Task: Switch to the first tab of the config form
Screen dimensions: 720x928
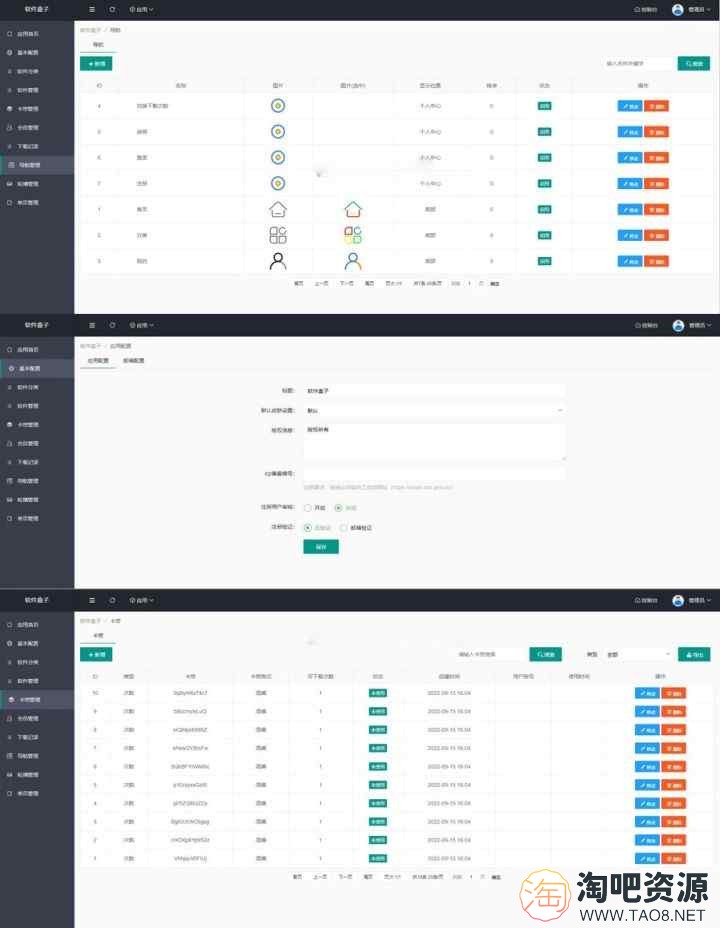Action: coord(98,360)
